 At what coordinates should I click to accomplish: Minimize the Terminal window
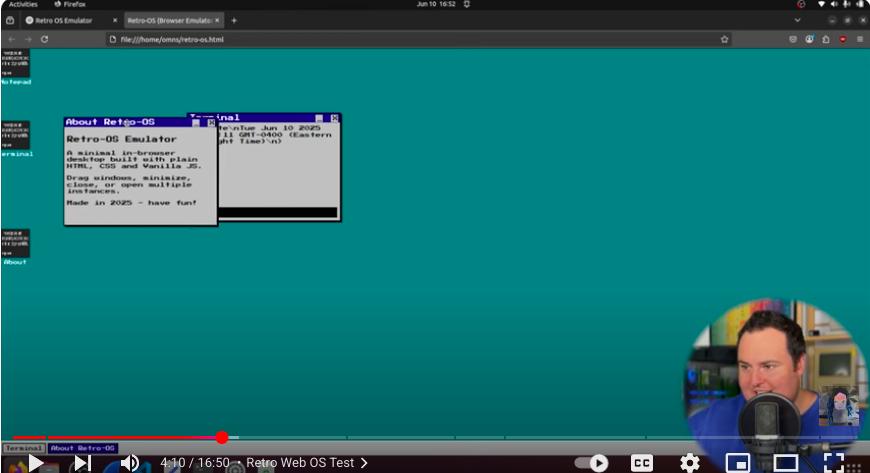319,118
